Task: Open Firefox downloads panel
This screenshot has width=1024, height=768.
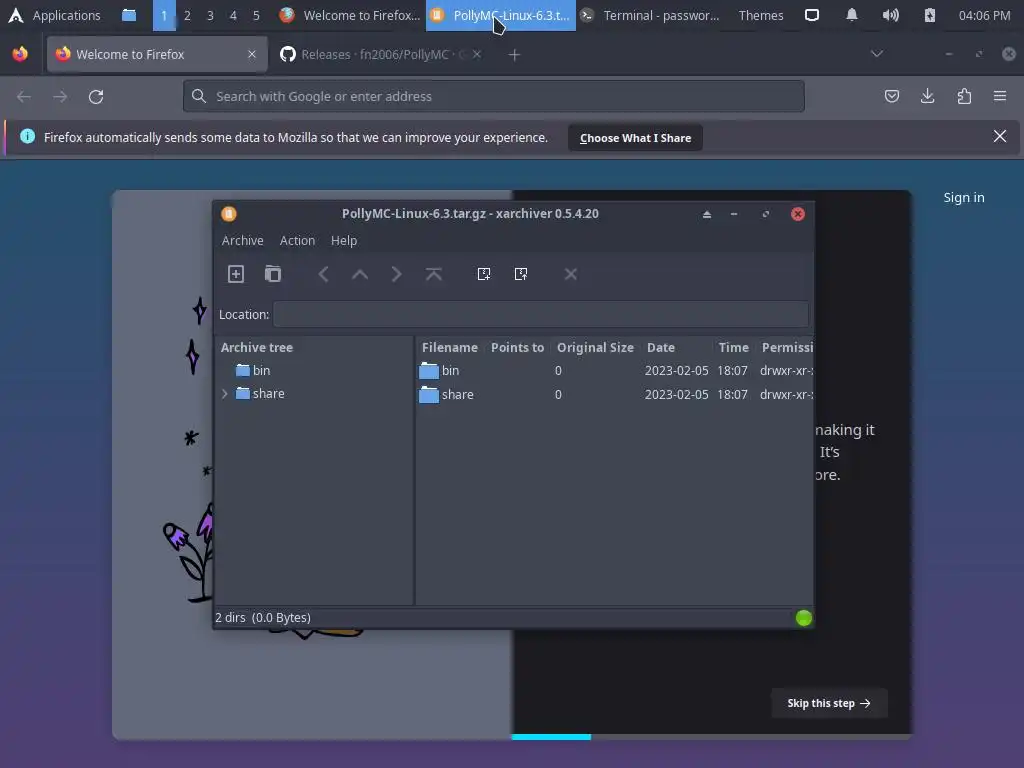Action: (927, 97)
